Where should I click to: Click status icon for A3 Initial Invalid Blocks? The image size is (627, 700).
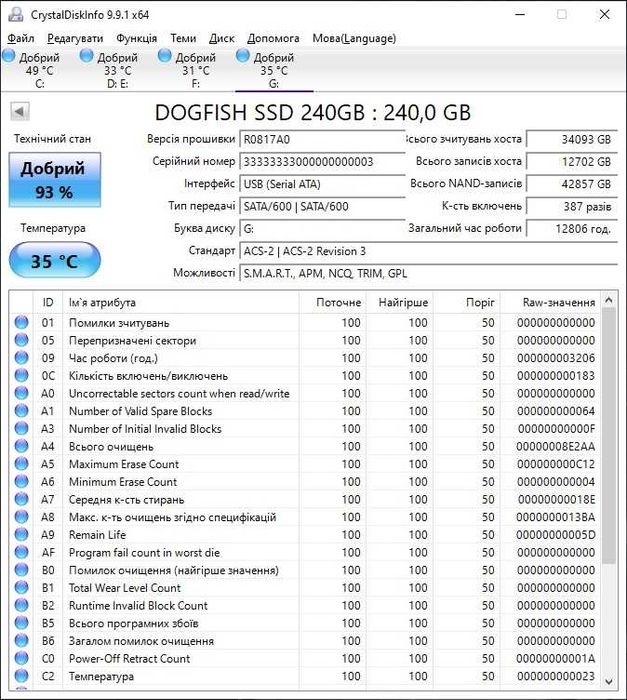pos(21,429)
